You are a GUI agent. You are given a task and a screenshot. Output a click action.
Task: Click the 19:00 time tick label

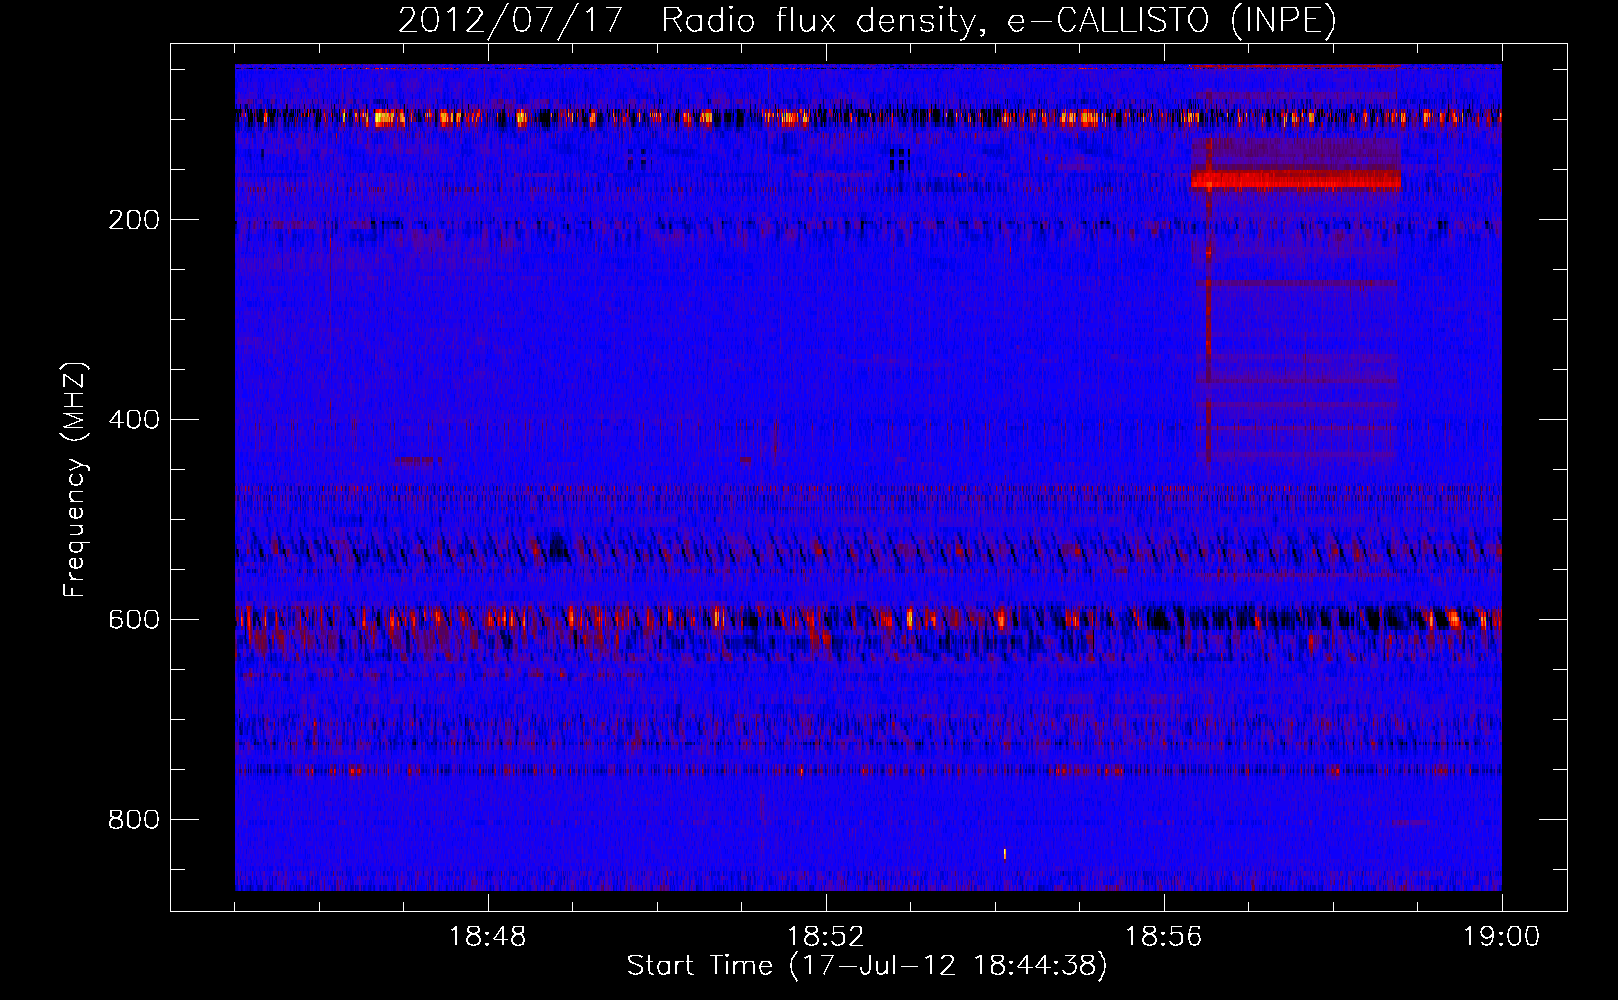(1502, 937)
